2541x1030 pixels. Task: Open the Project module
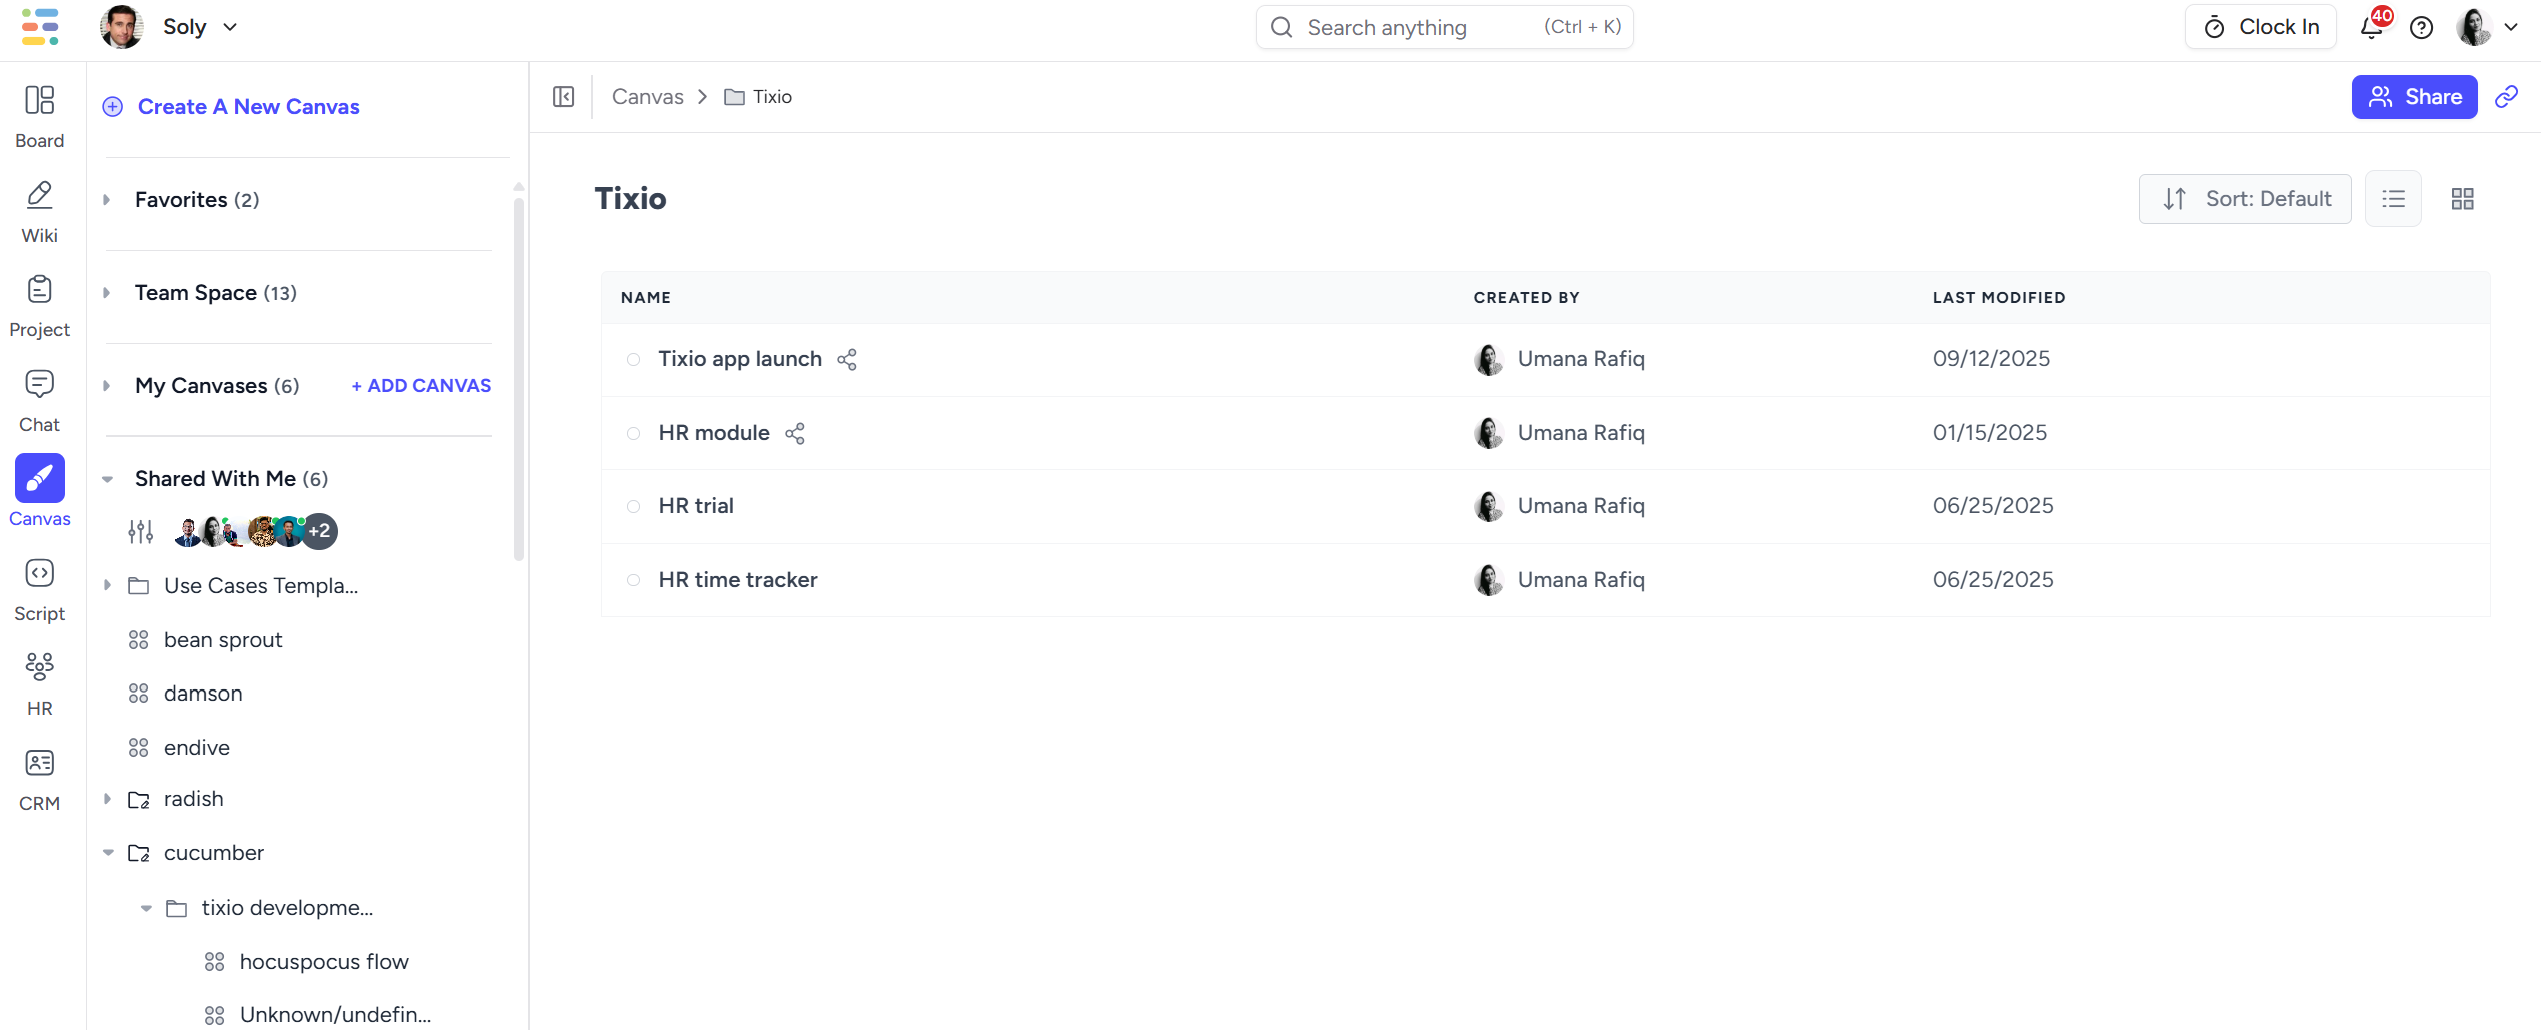(40, 306)
